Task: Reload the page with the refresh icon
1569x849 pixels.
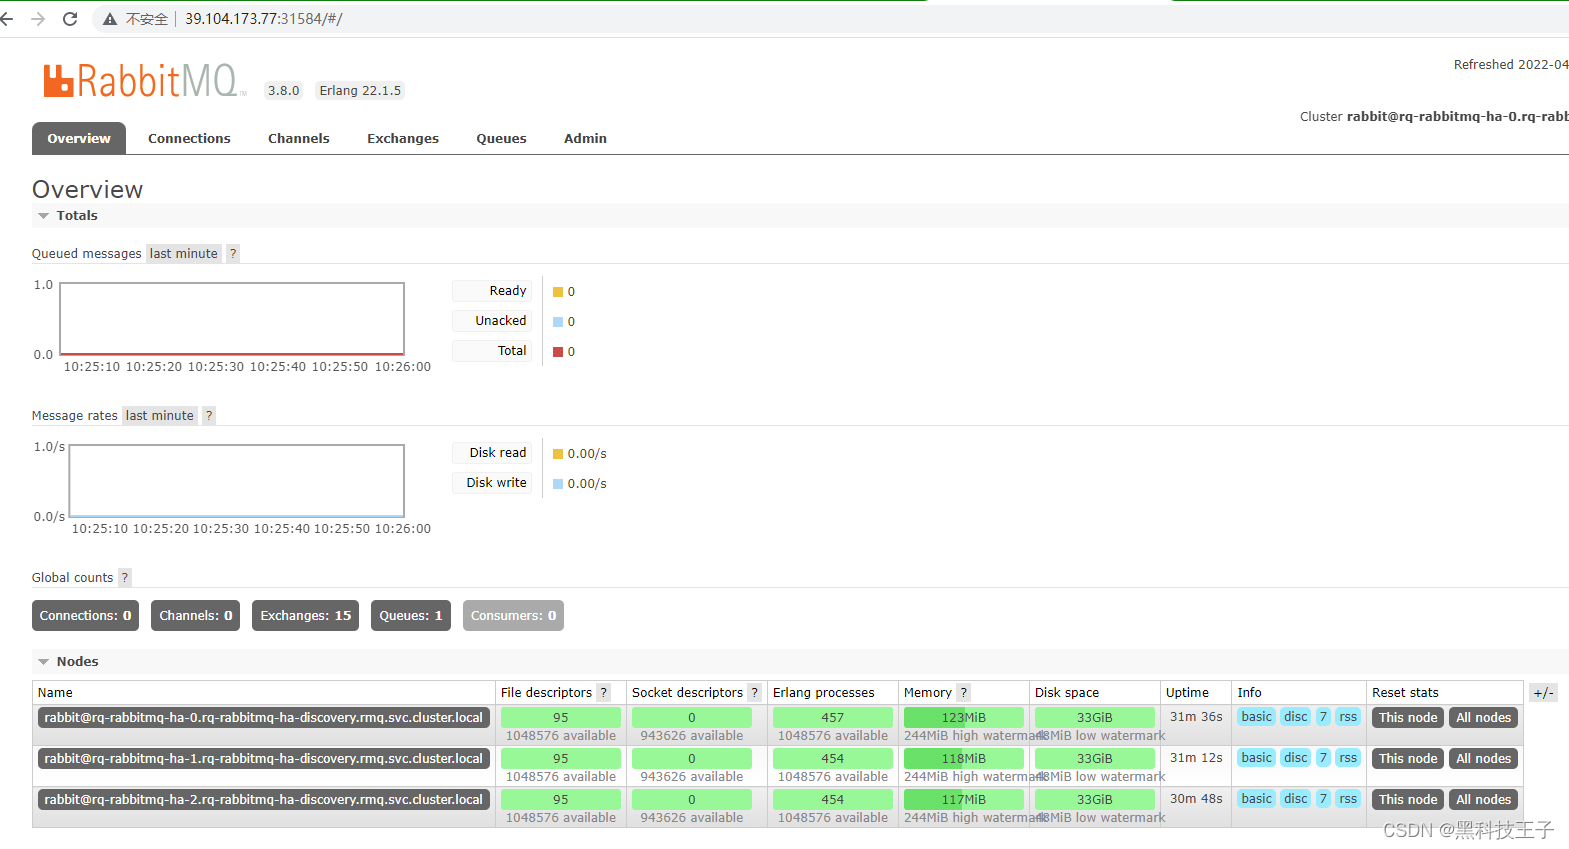Action: 70,19
